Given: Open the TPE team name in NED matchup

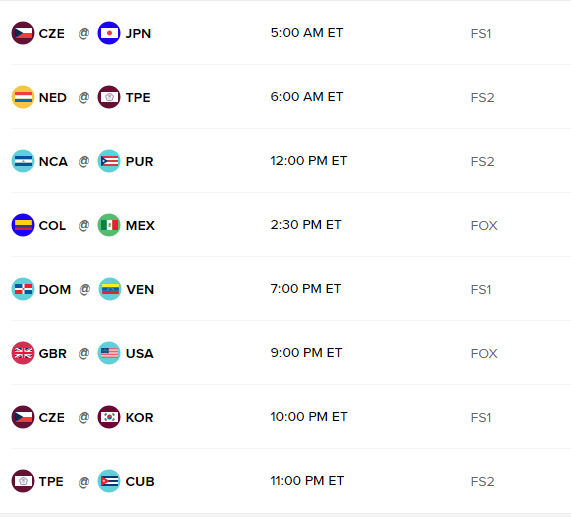Looking at the screenshot, I should point(138,98).
